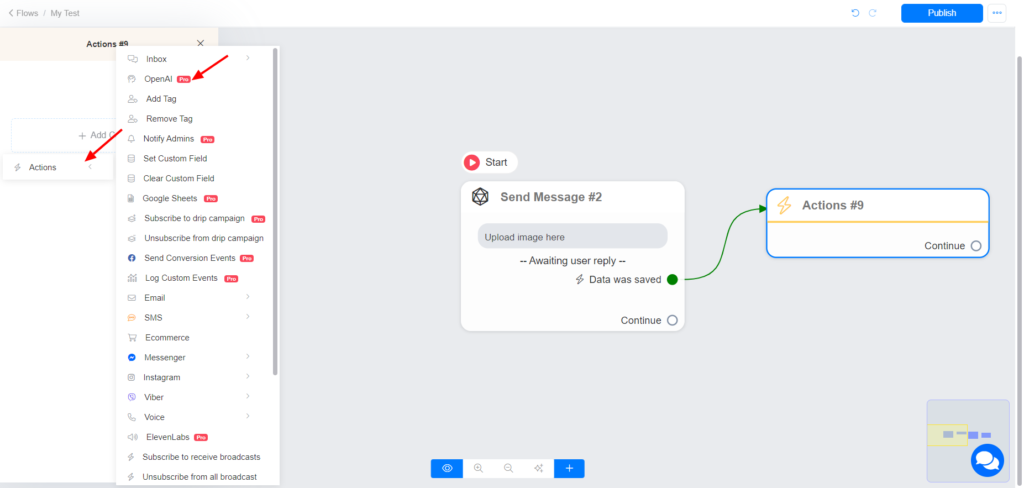Viewport: 1024px width, 488px height.
Task: Select the Actions #9 node header
Action: pos(878,205)
